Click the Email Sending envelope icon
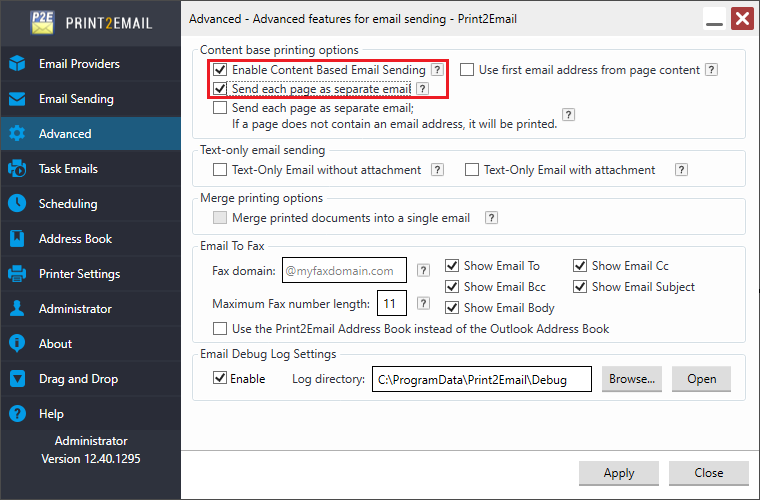Viewport: 760px width, 500px height. tap(17, 99)
